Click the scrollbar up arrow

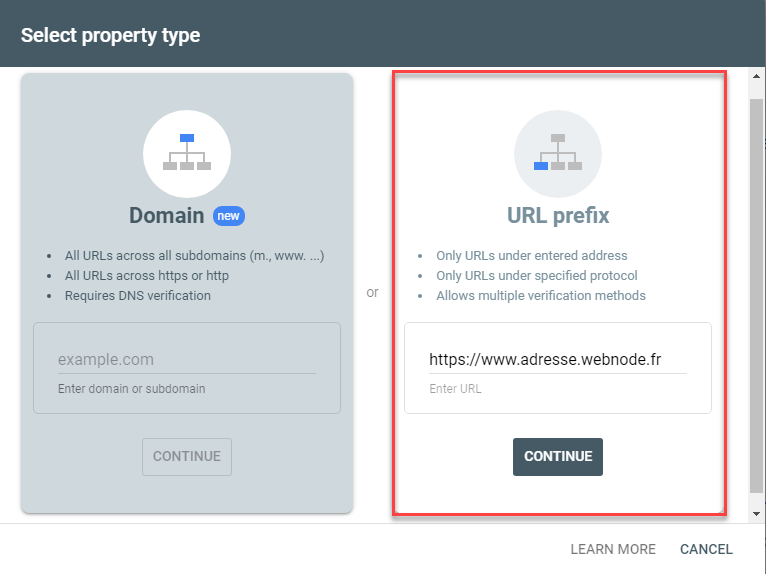[x=756, y=78]
